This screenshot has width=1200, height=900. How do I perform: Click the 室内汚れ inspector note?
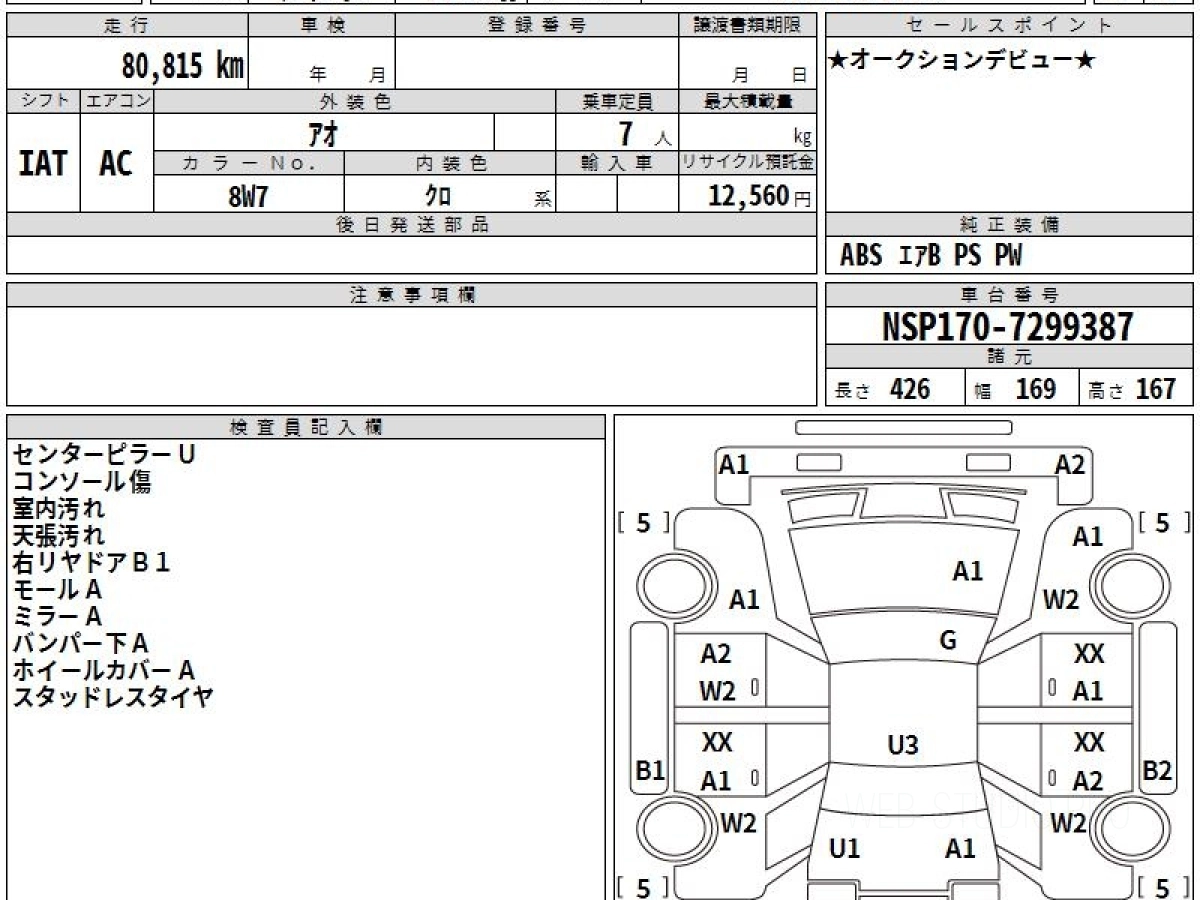tap(58, 508)
